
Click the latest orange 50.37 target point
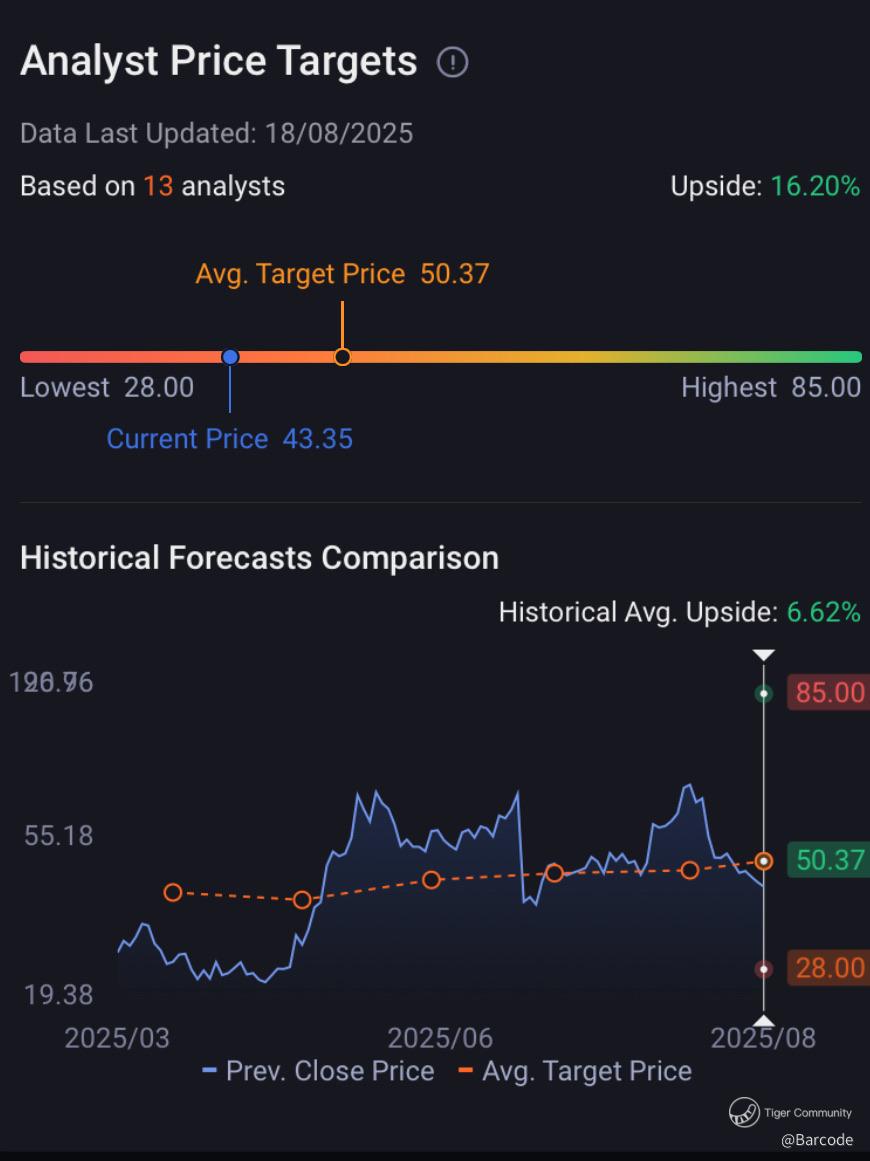(763, 861)
